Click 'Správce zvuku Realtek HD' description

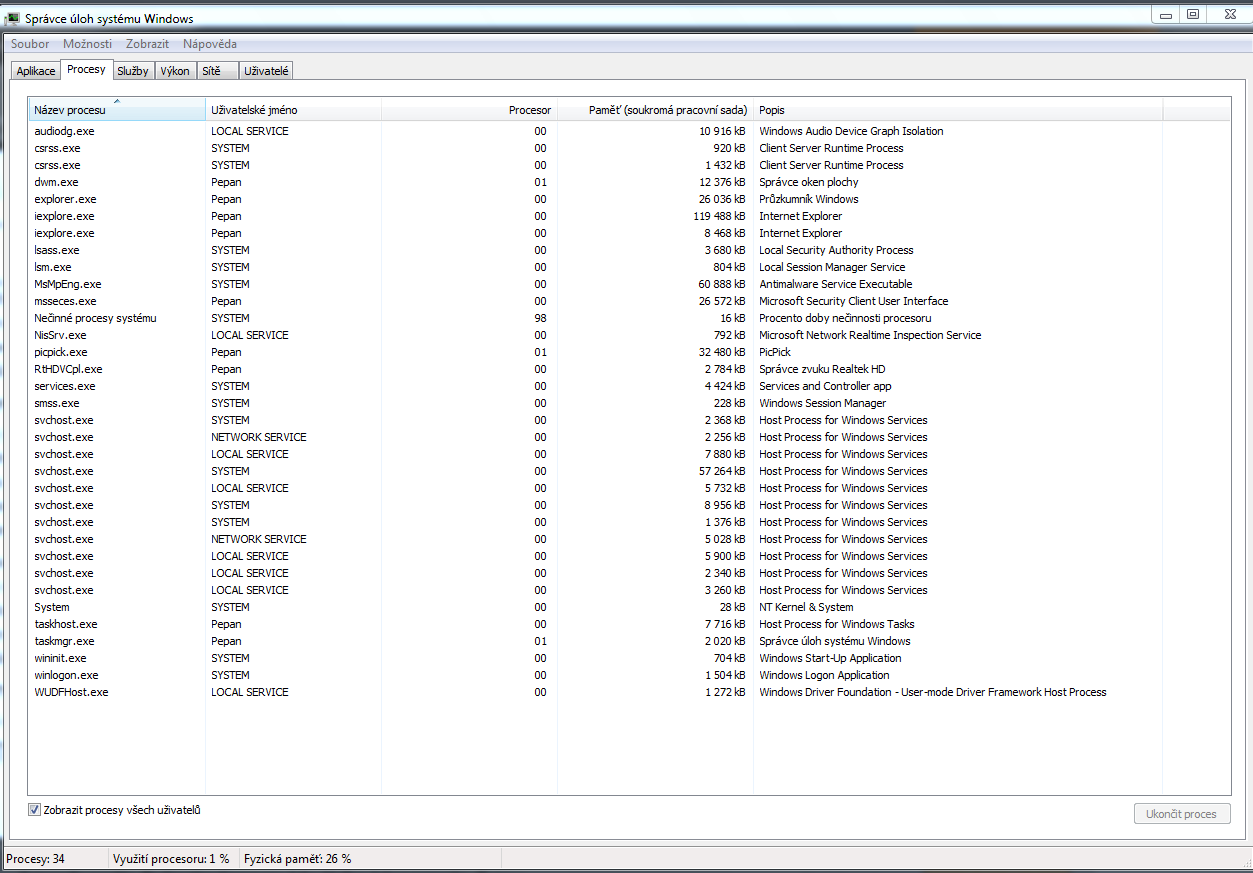tap(822, 369)
